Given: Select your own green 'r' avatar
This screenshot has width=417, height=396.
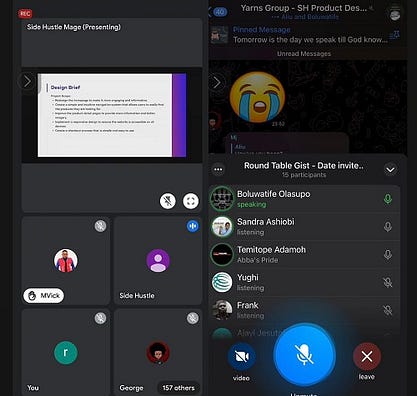Looking at the screenshot, I should [x=66, y=352].
